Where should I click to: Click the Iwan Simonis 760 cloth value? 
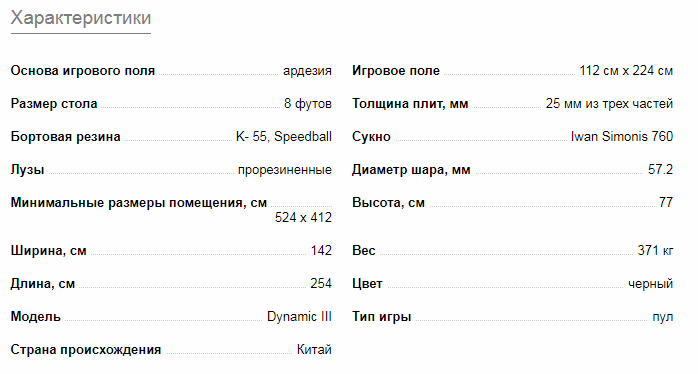[622, 137]
